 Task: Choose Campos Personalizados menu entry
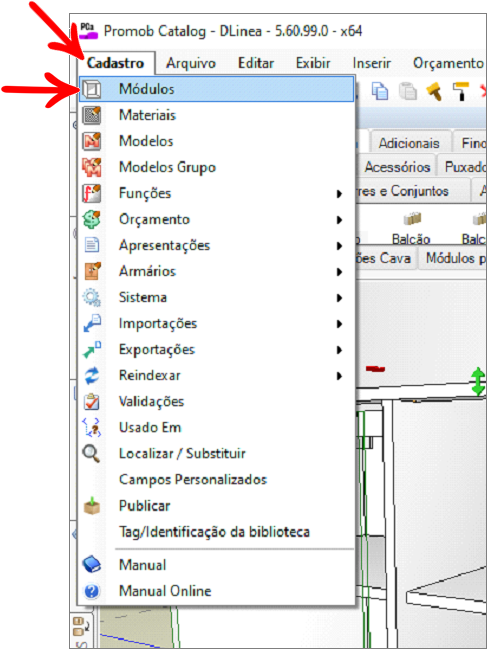coord(216,480)
